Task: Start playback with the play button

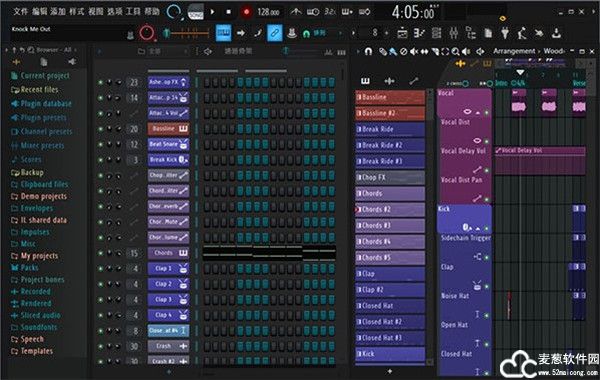Action: [x=212, y=12]
